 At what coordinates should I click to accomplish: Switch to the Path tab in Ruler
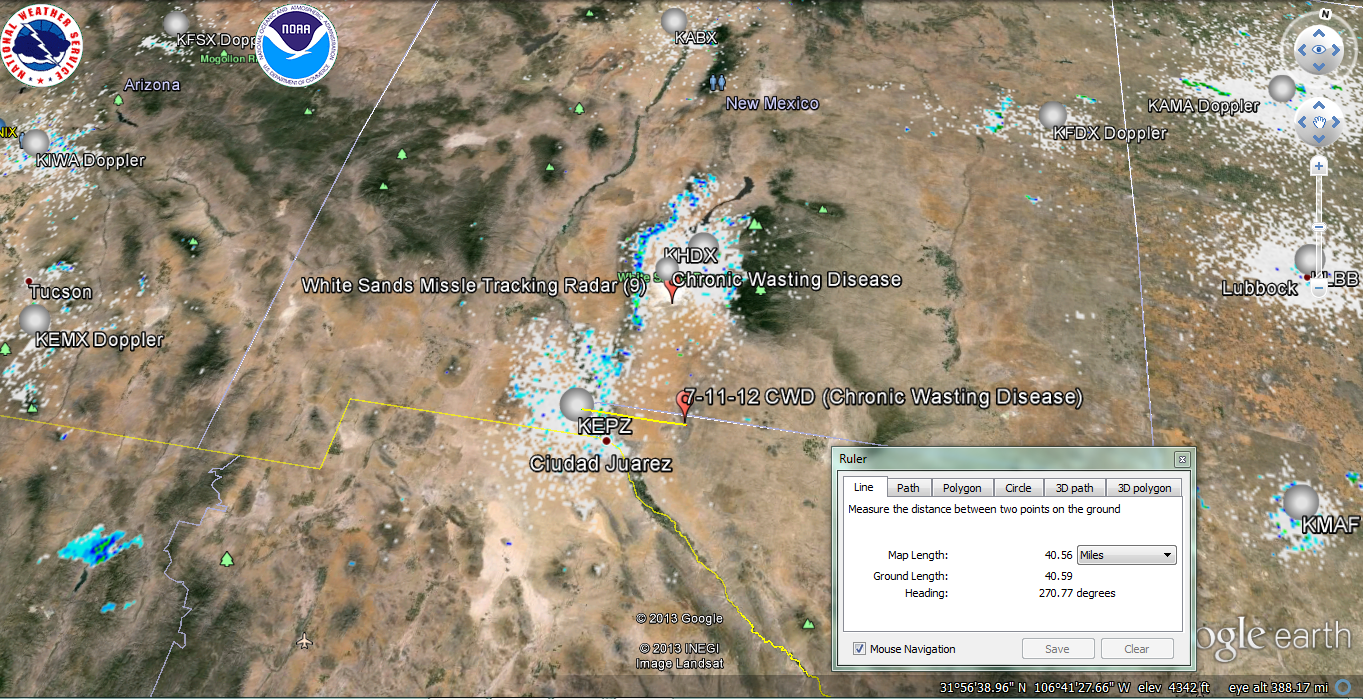tap(908, 488)
